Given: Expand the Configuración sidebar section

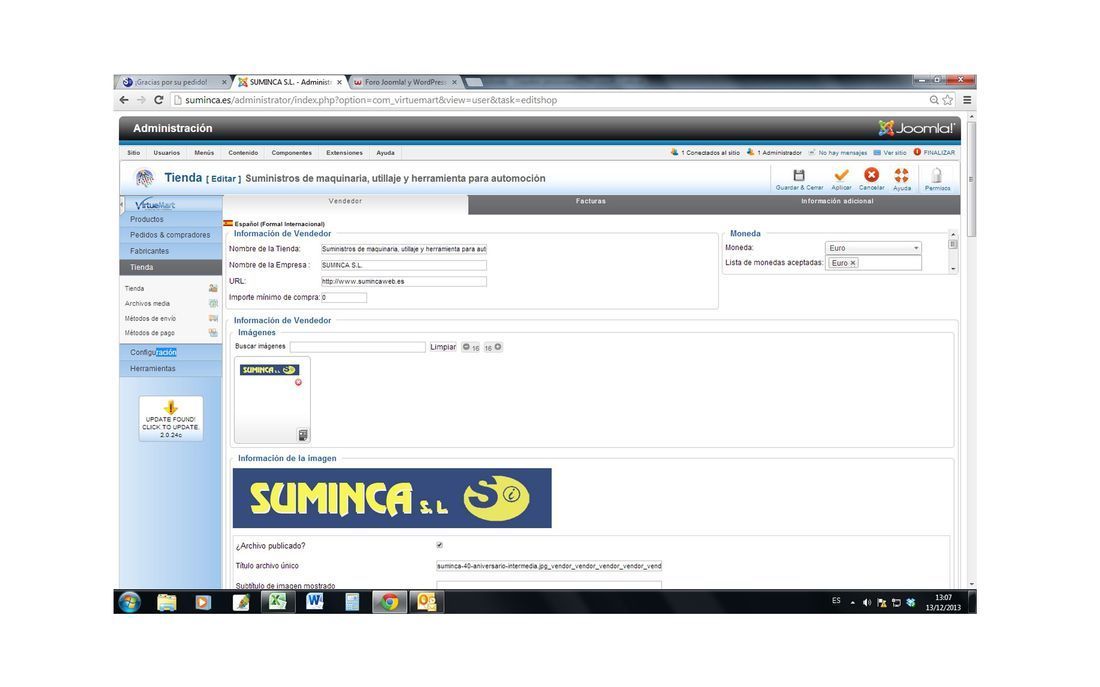Looking at the screenshot, I should pyautogui.click(x=170, y=352).
